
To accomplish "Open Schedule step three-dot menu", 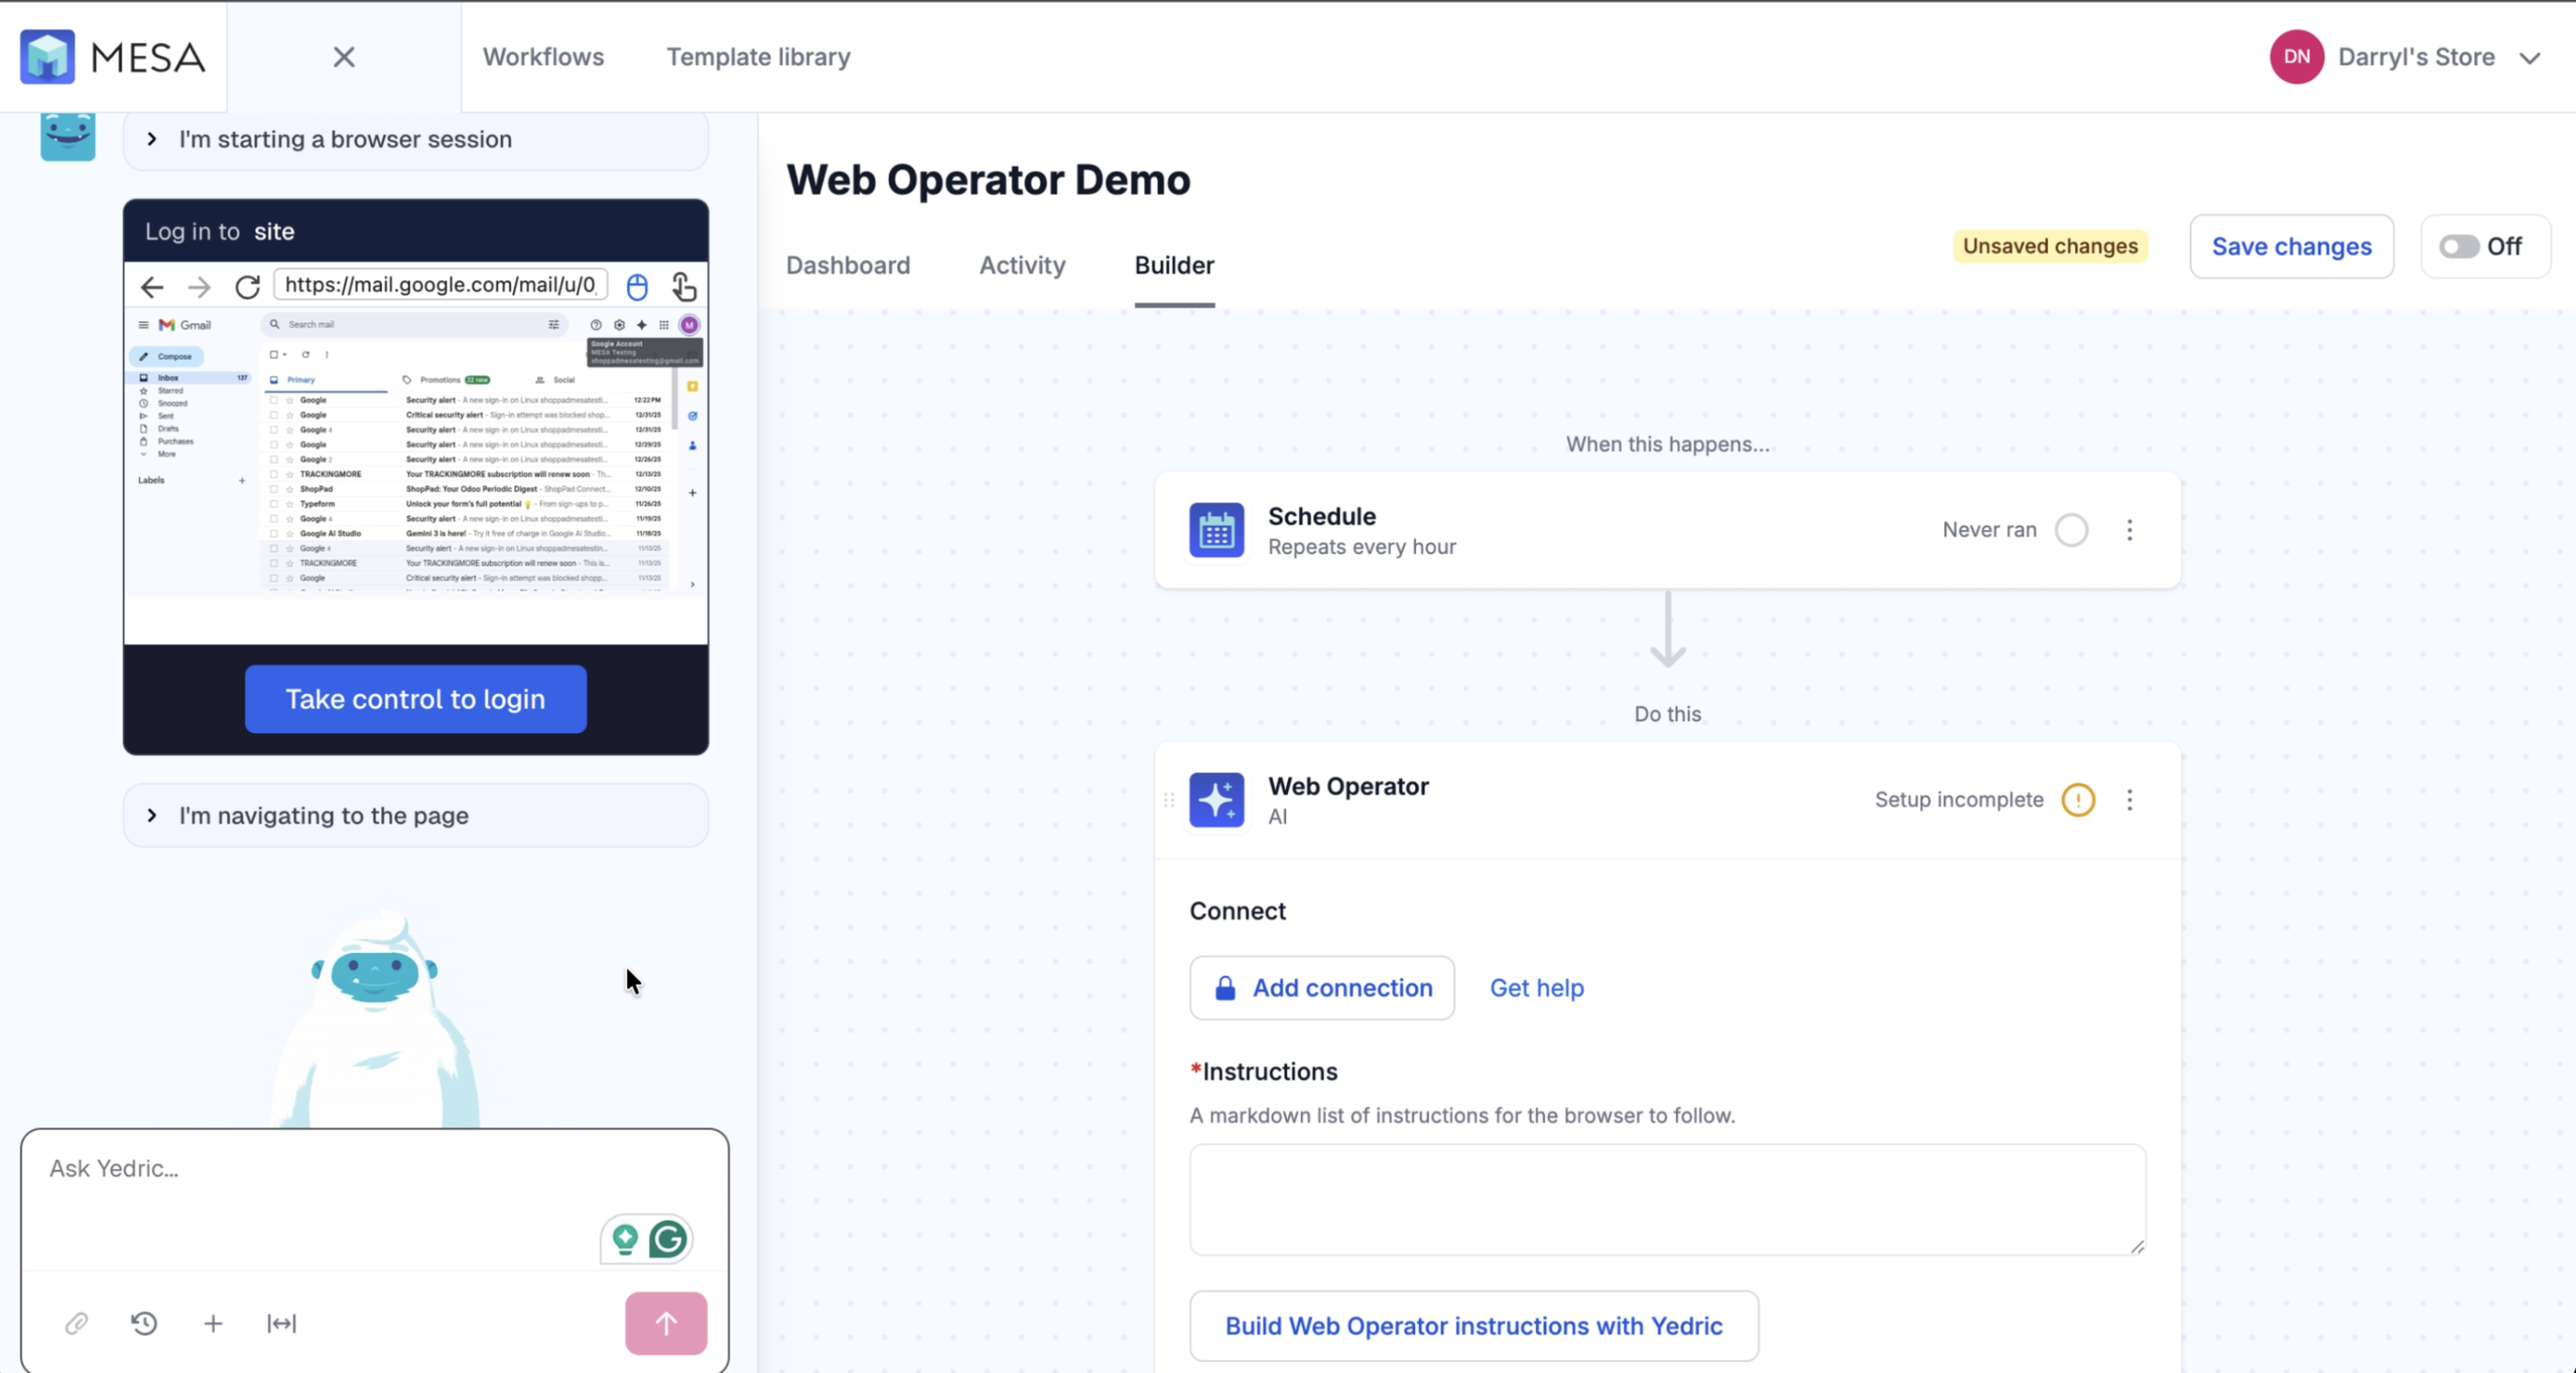I will [x=2129, y=530].
